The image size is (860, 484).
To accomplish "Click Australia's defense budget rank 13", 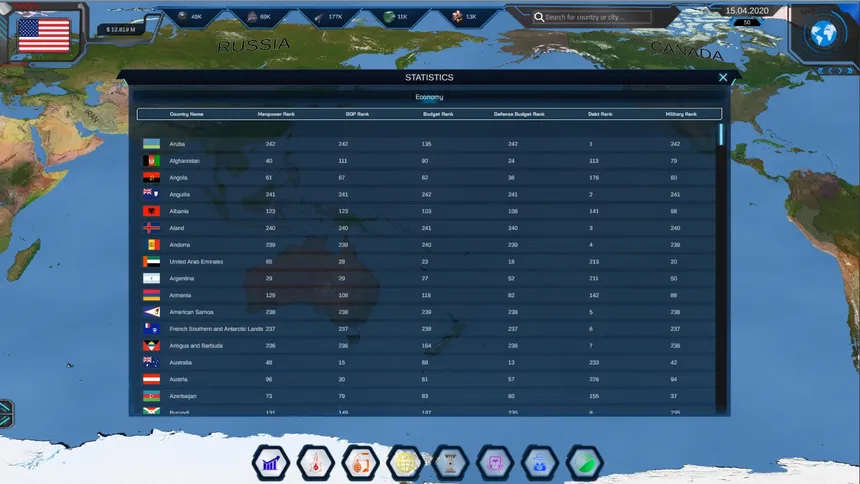I will tap(511, 362).
